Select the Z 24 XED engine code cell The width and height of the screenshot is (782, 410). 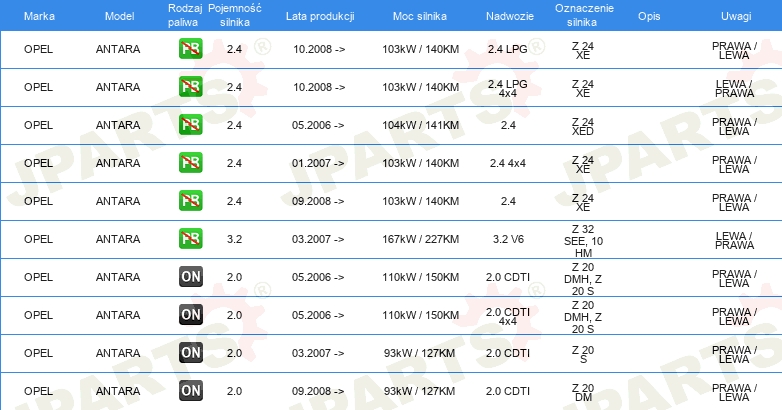click(583, 127)
